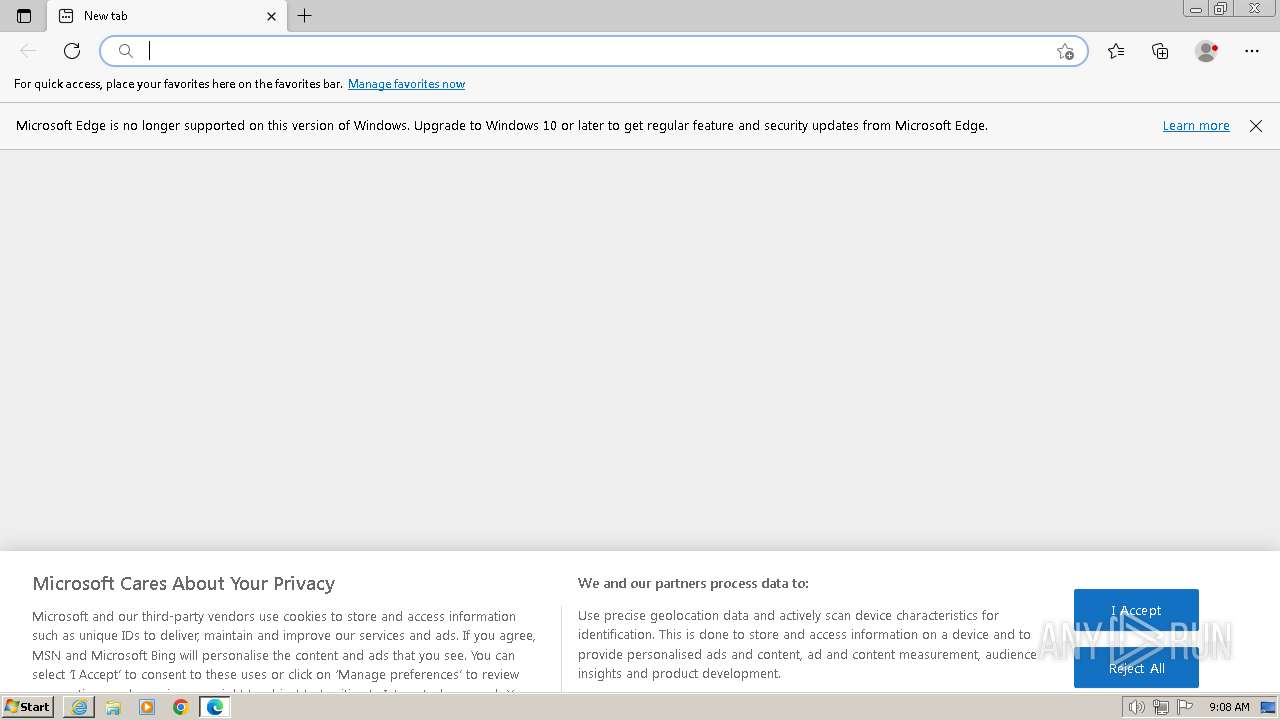Open the tab actions menu icon
Screen dimensions: 1280x720
[x=24, y=16]
